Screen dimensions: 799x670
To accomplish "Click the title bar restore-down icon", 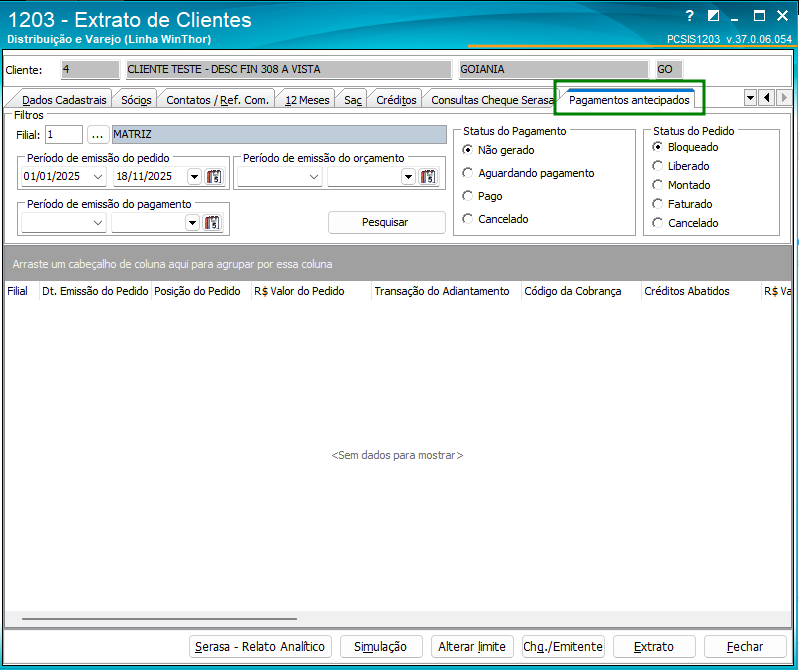I will point(713,16).
